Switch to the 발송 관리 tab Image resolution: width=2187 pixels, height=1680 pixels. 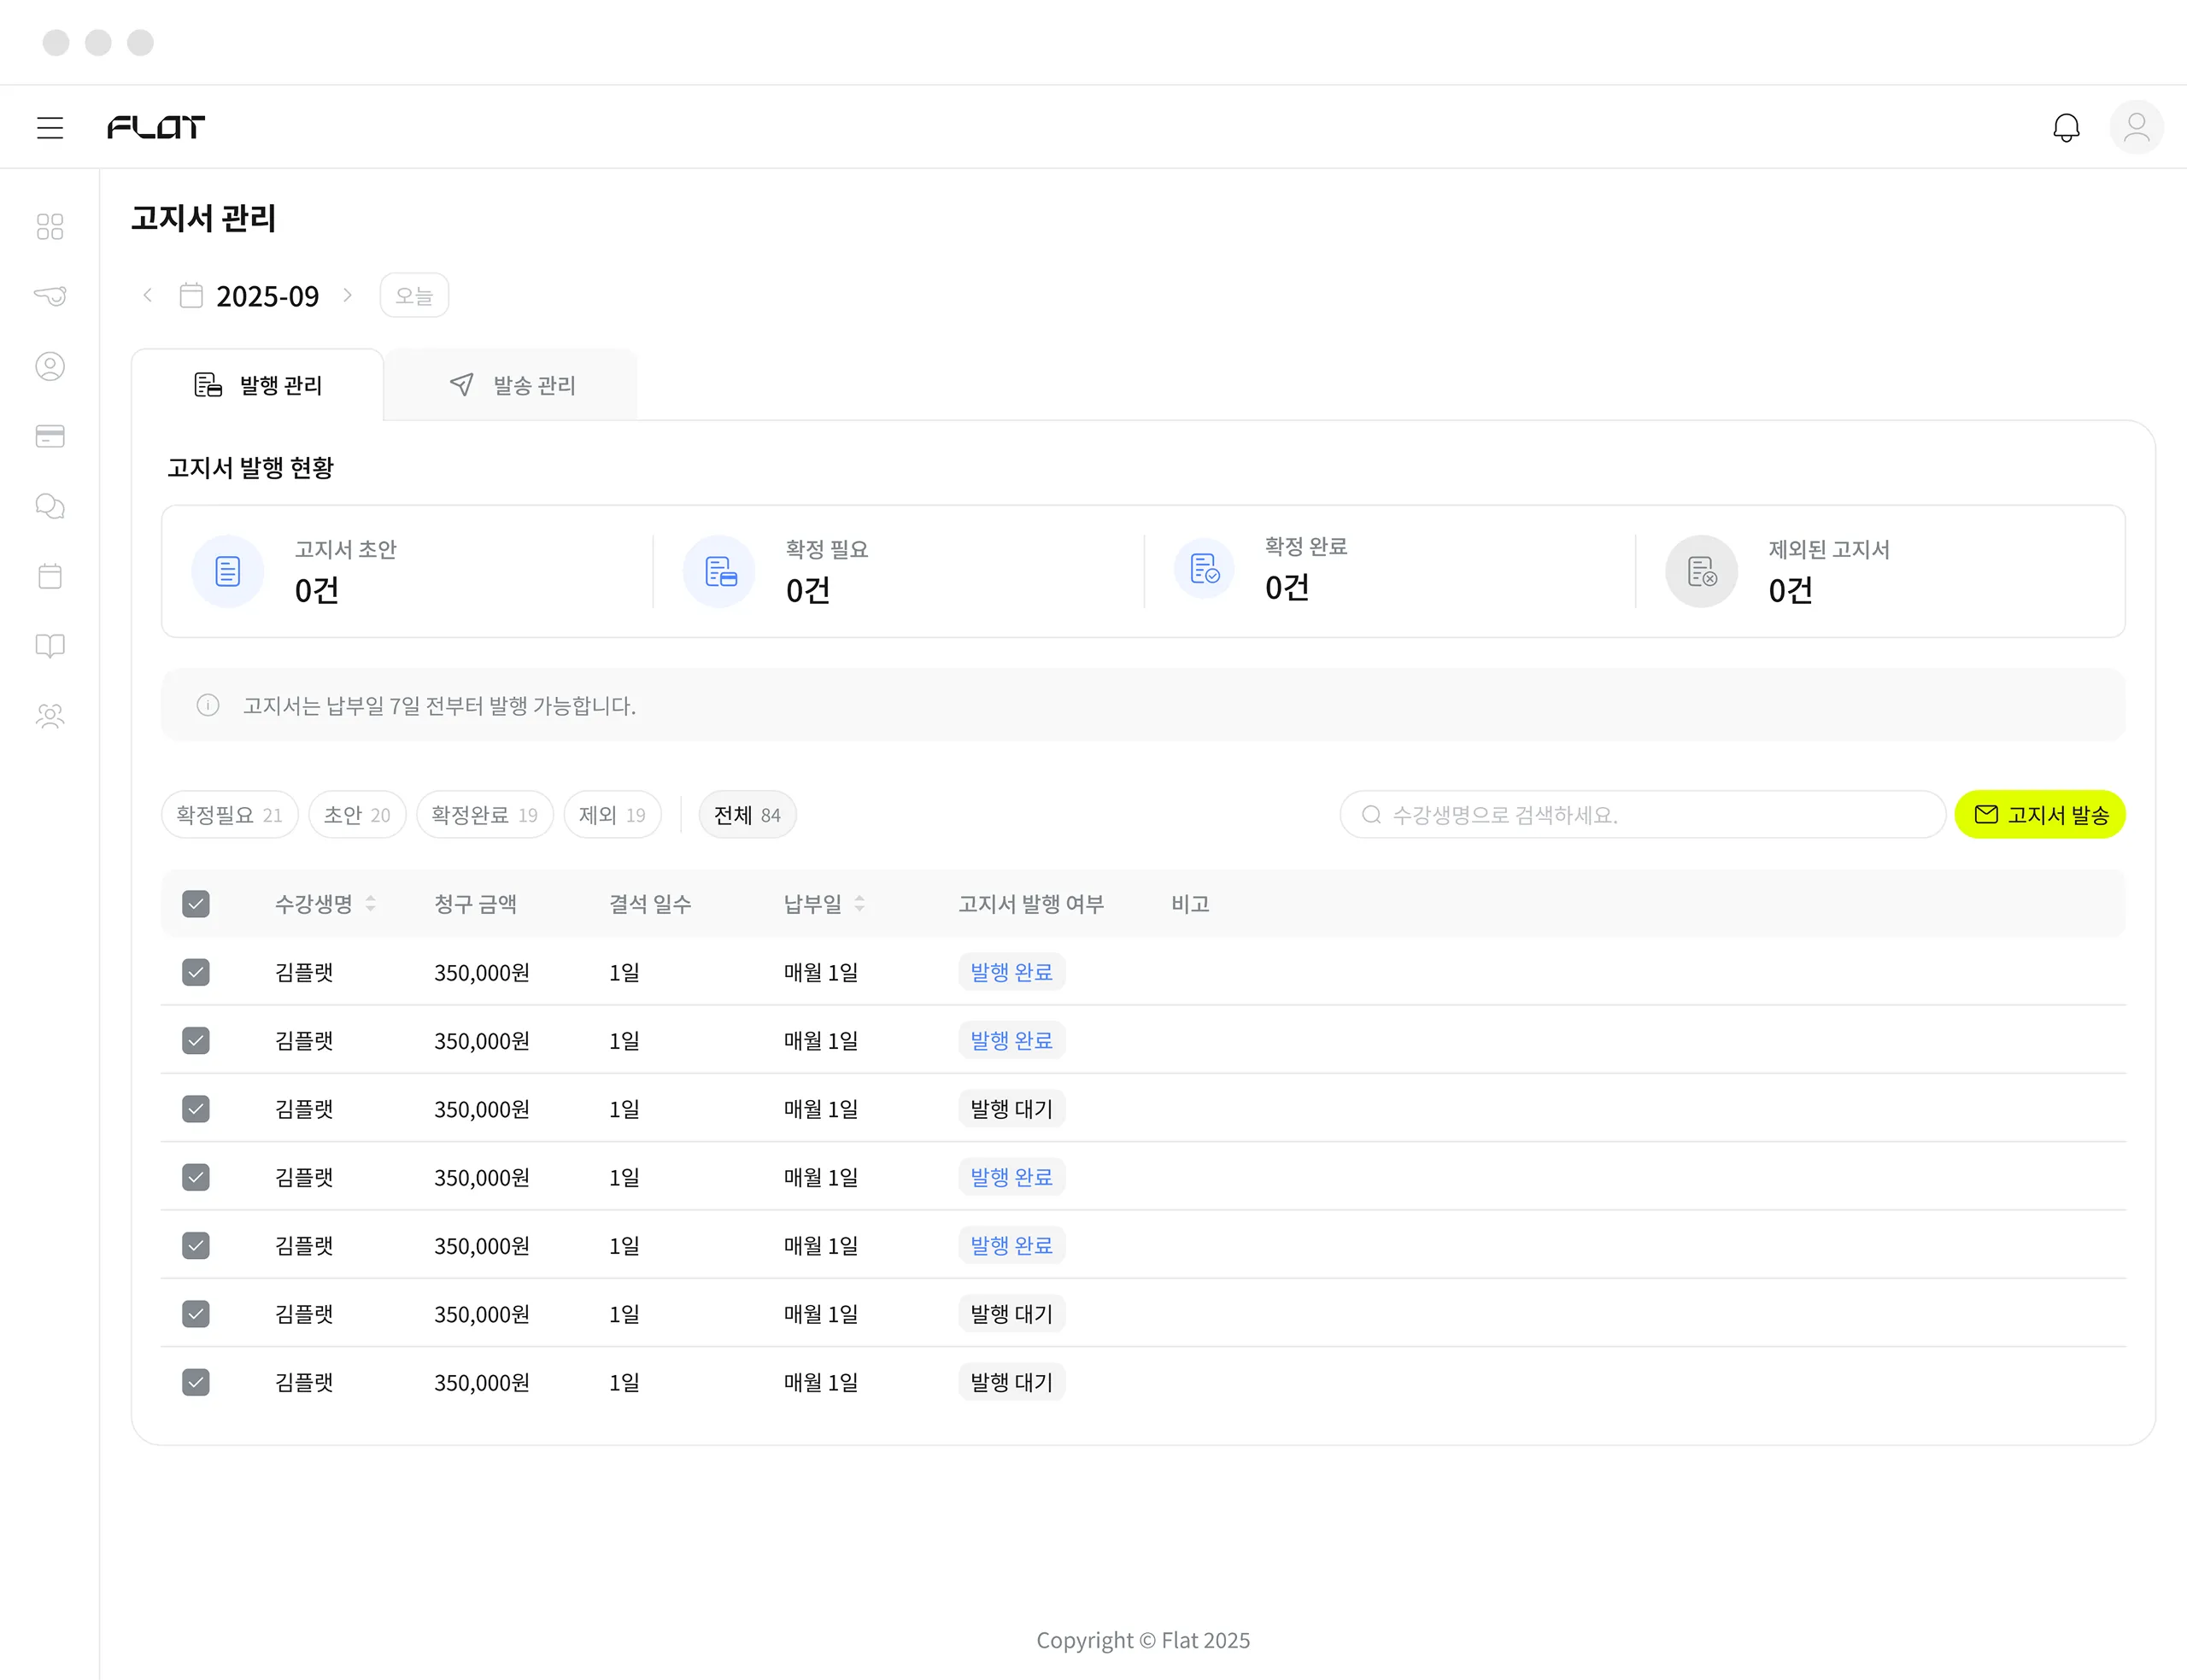pos(512,385)
